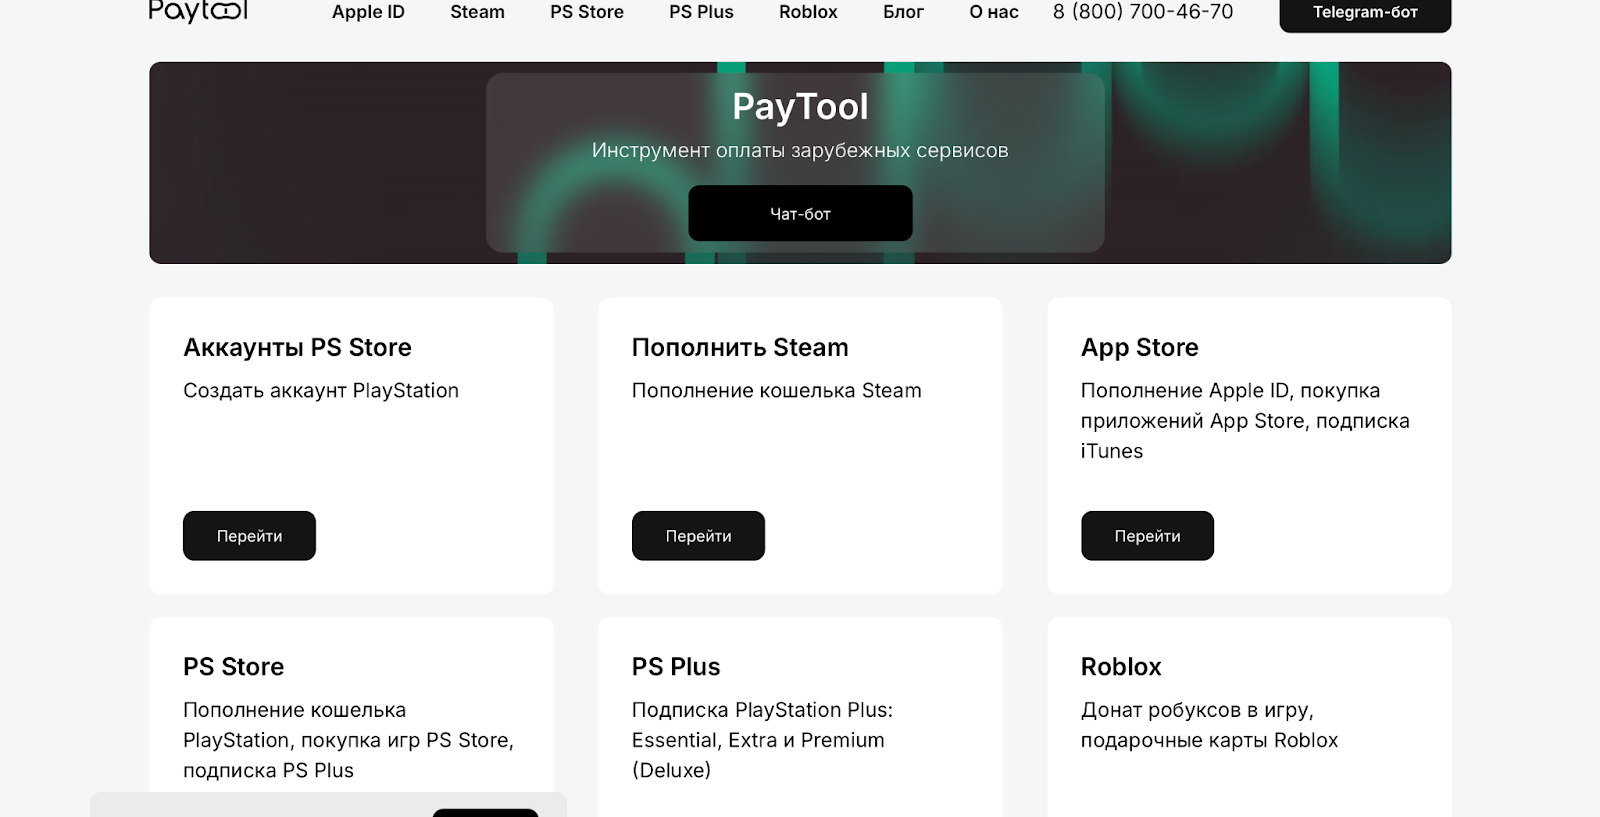Click the phone number 8 (800) 700-46-70
The image size is (1600, 817).
[1143, 12]
